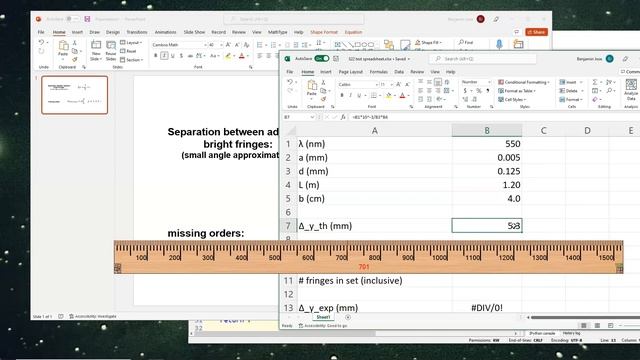Image resolution: width=640 pixels, height=360 pixels.
Task: Open Excel Format as Table dropdown
Action: (x=517, y=91)
